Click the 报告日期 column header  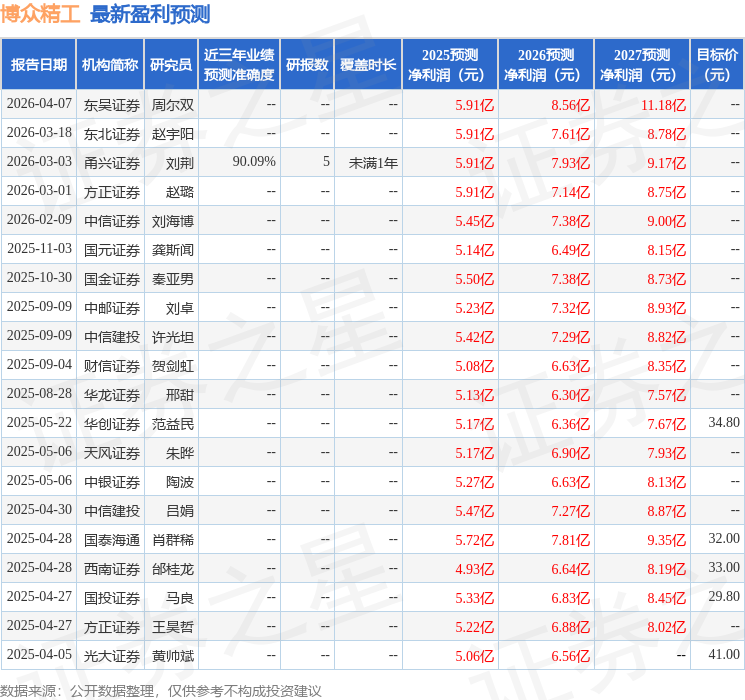38,65
